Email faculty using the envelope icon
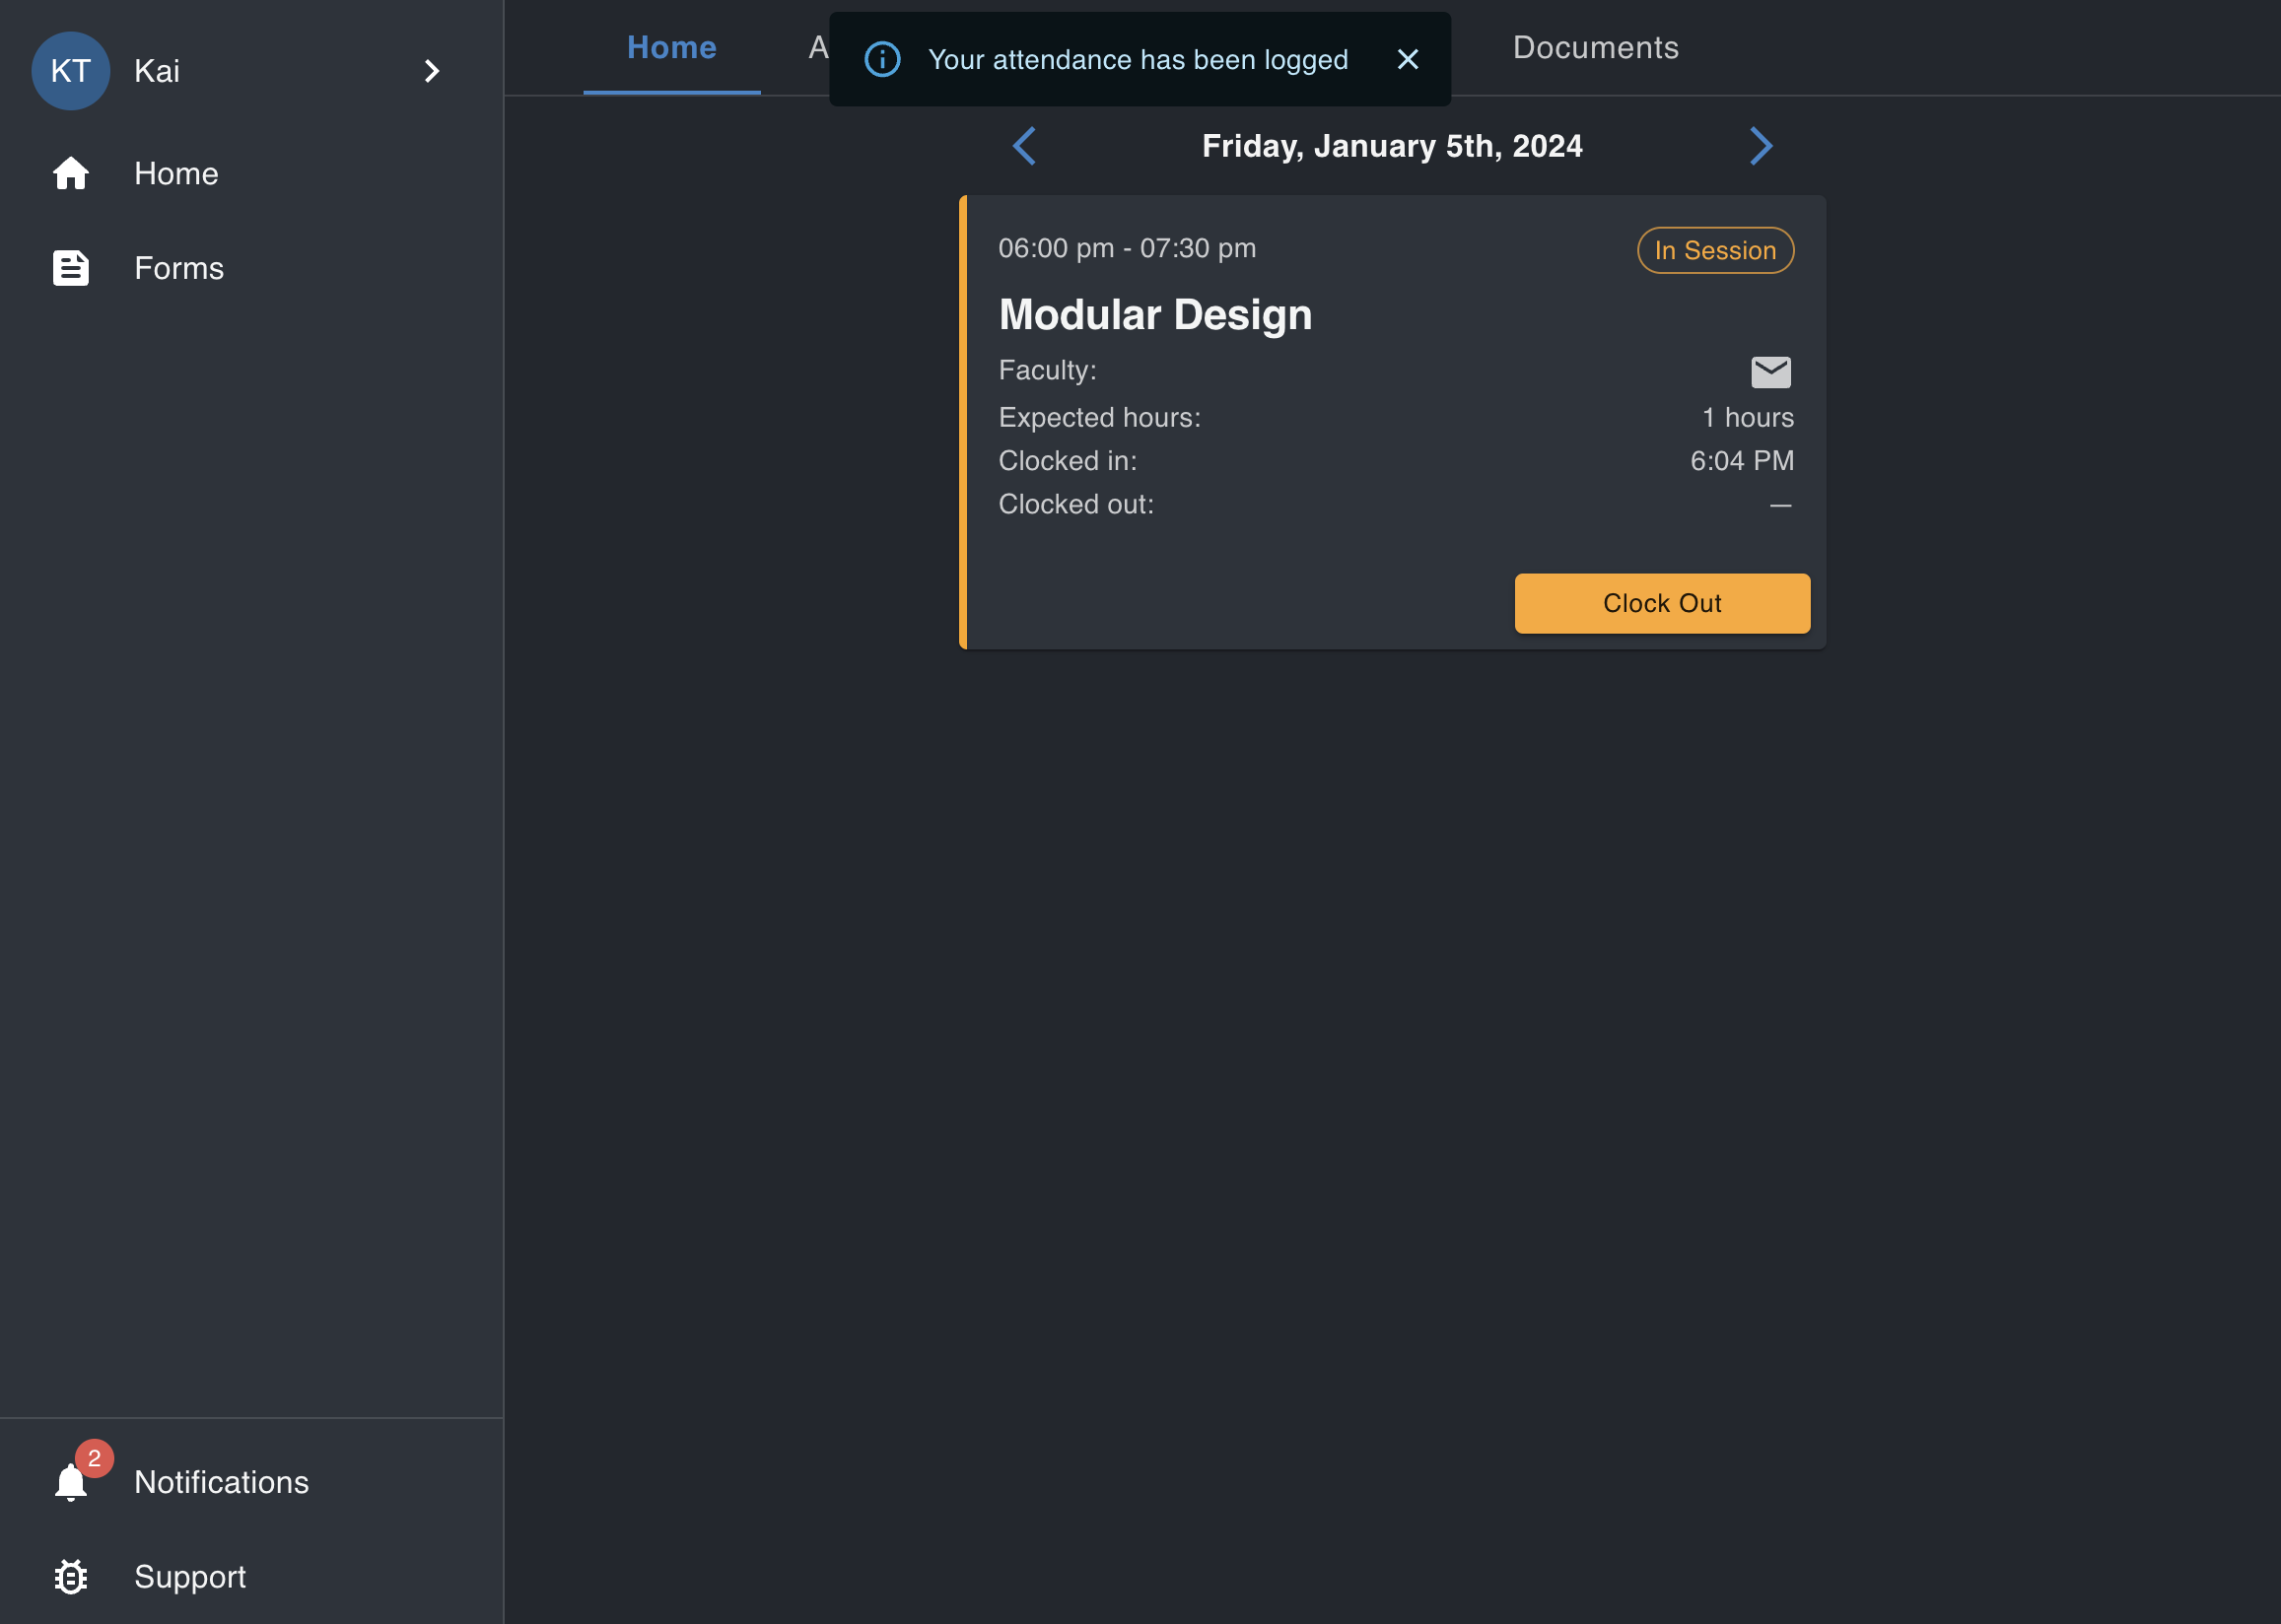Screen dimensions: 2281x1624 click(x=1770, y=372)
